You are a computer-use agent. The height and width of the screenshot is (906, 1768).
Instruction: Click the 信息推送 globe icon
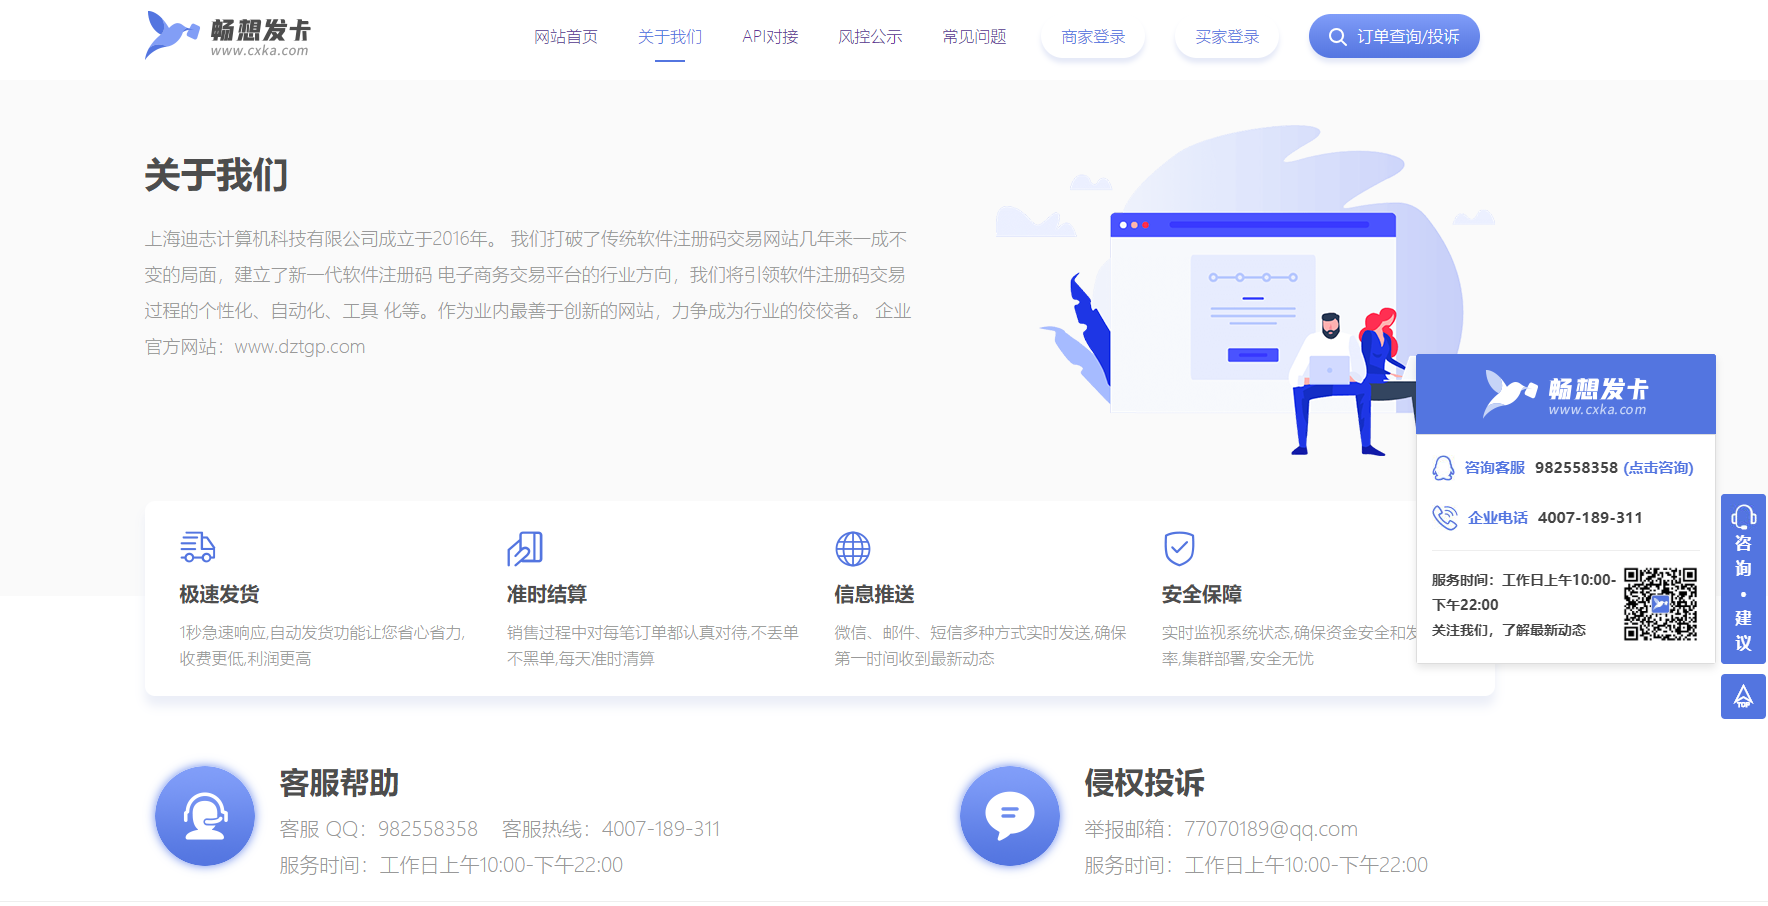click(853, 548)
